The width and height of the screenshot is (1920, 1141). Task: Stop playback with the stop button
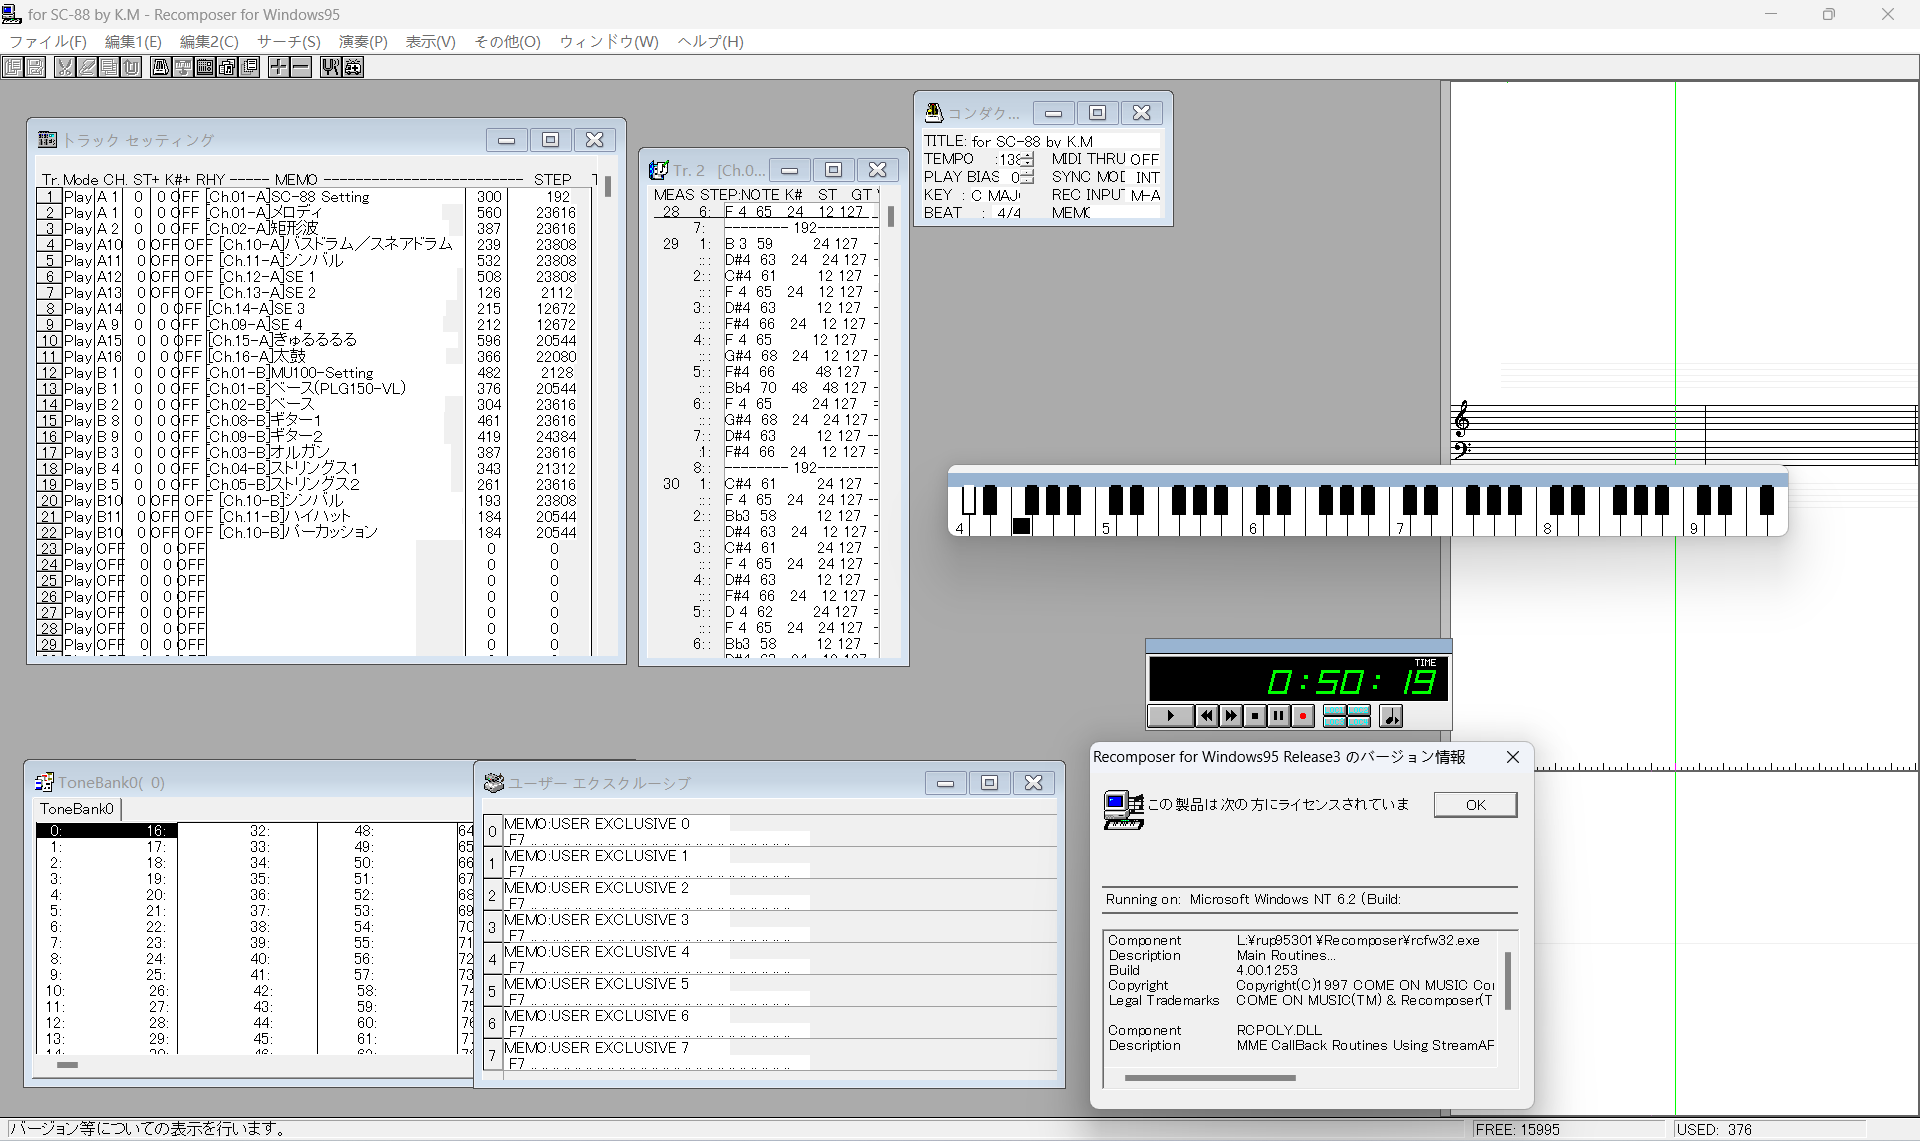1255,716
